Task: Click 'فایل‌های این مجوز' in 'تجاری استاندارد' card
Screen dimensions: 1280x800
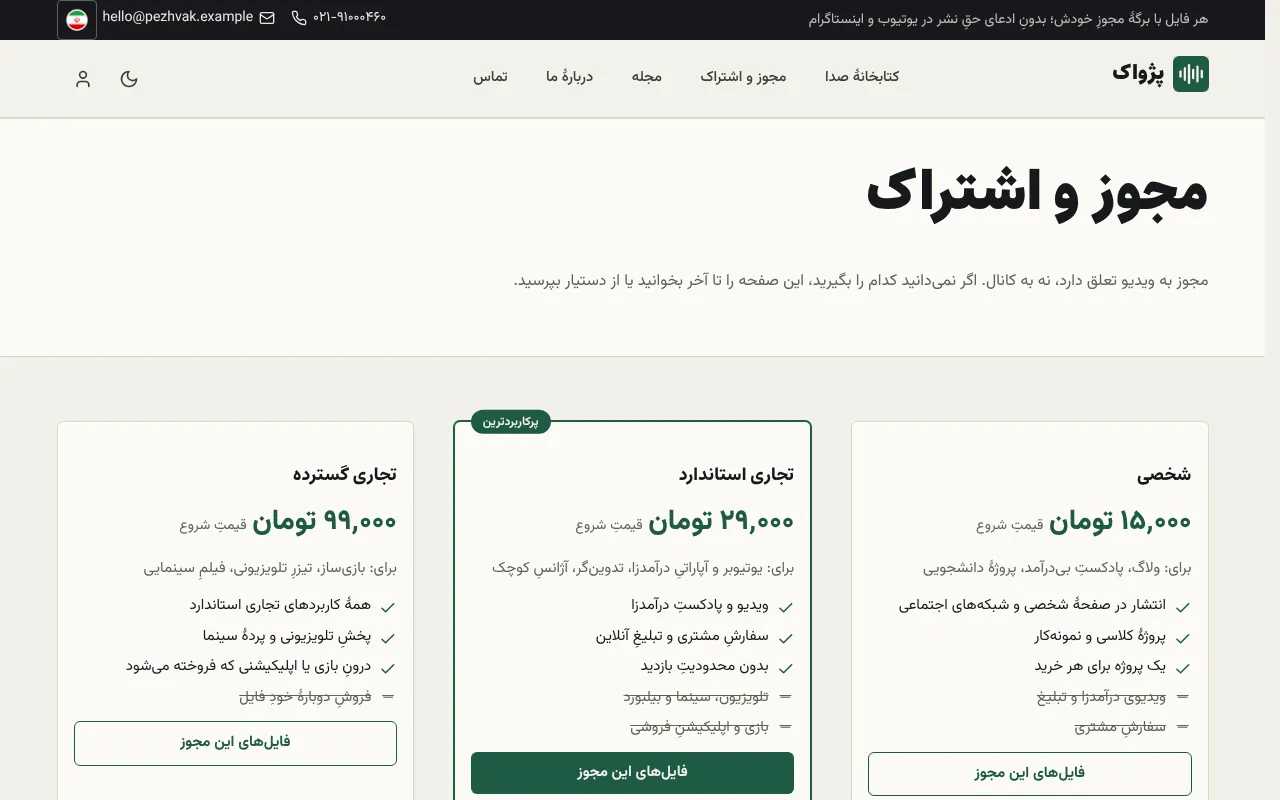Action: [x=632, y=773]
